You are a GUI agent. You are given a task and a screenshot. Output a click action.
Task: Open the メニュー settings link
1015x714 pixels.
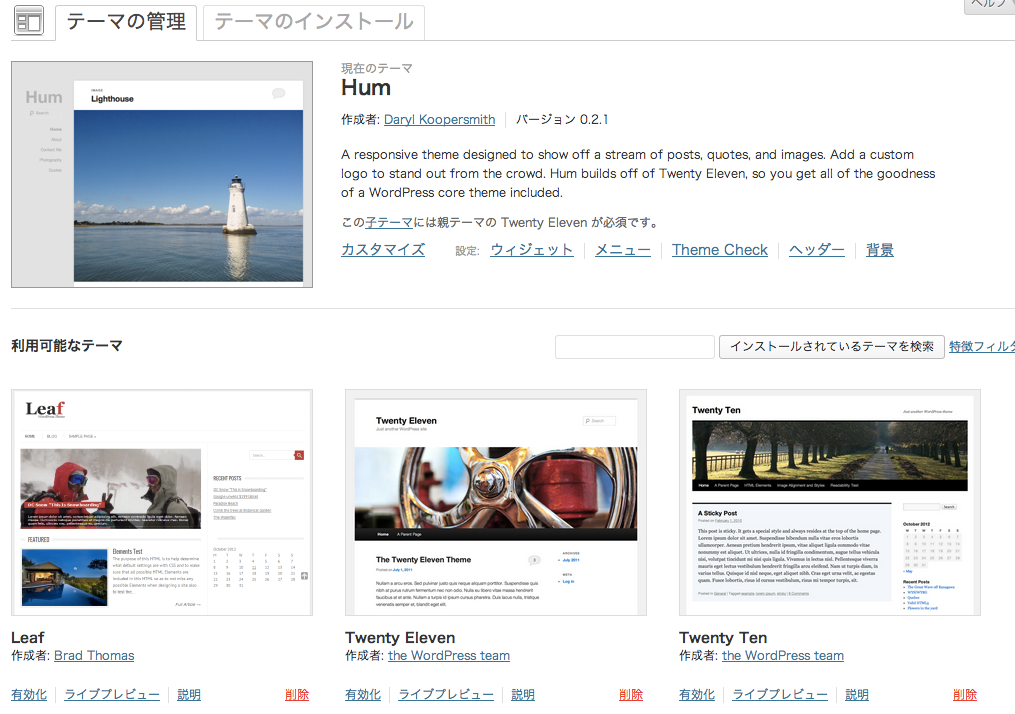point(623,250)
